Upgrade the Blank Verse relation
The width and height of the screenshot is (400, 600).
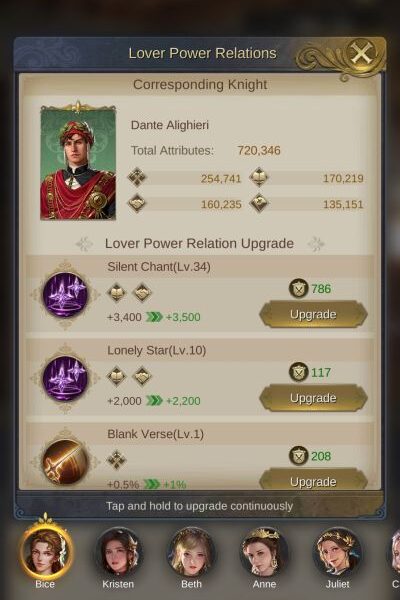313,480
